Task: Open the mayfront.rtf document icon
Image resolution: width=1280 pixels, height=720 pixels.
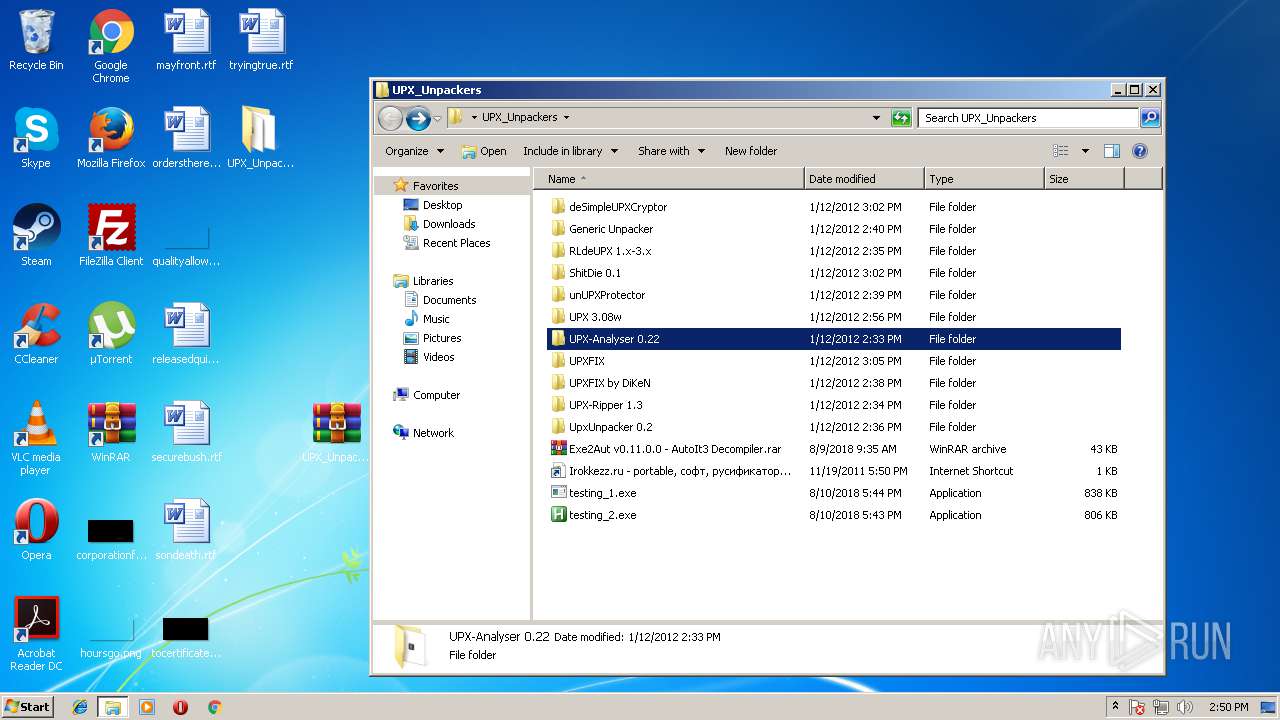Action: click(186, 41)
